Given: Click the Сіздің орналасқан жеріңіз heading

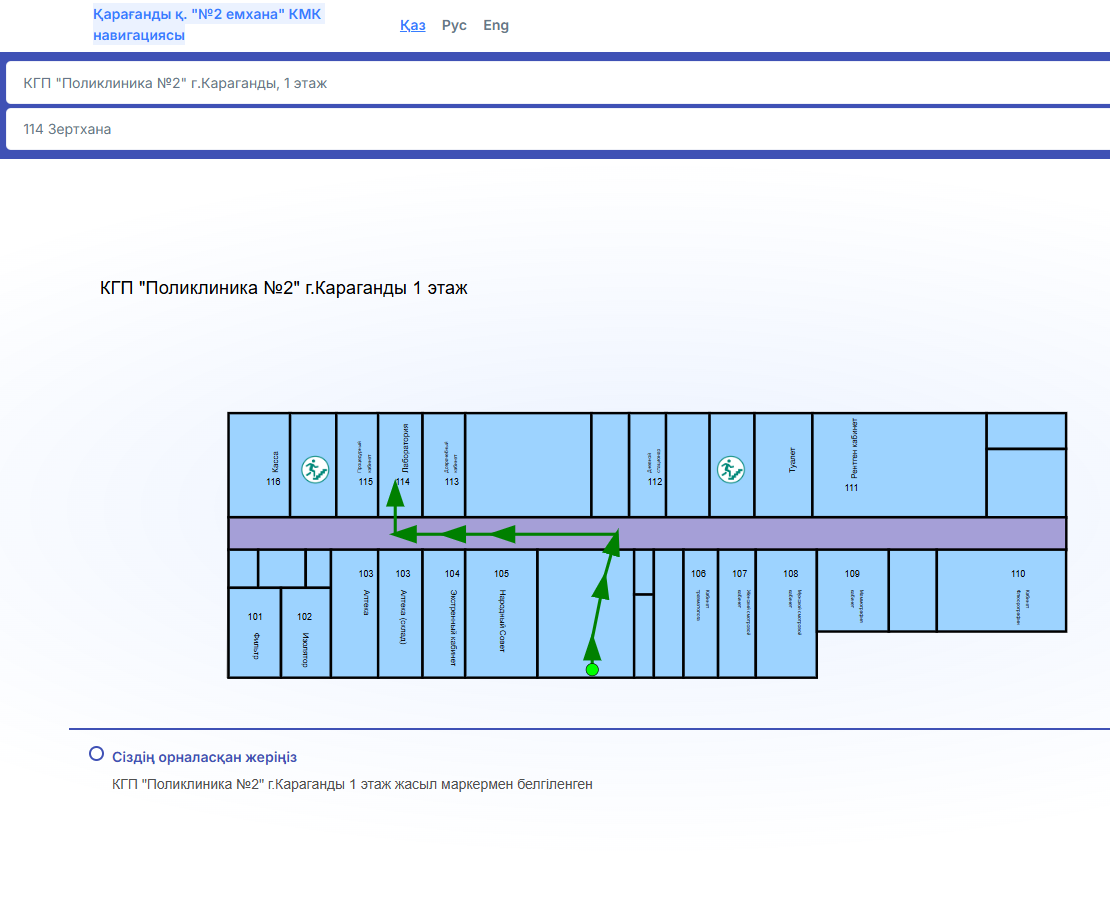Looking at the screenshot, I should click(205, 757).
